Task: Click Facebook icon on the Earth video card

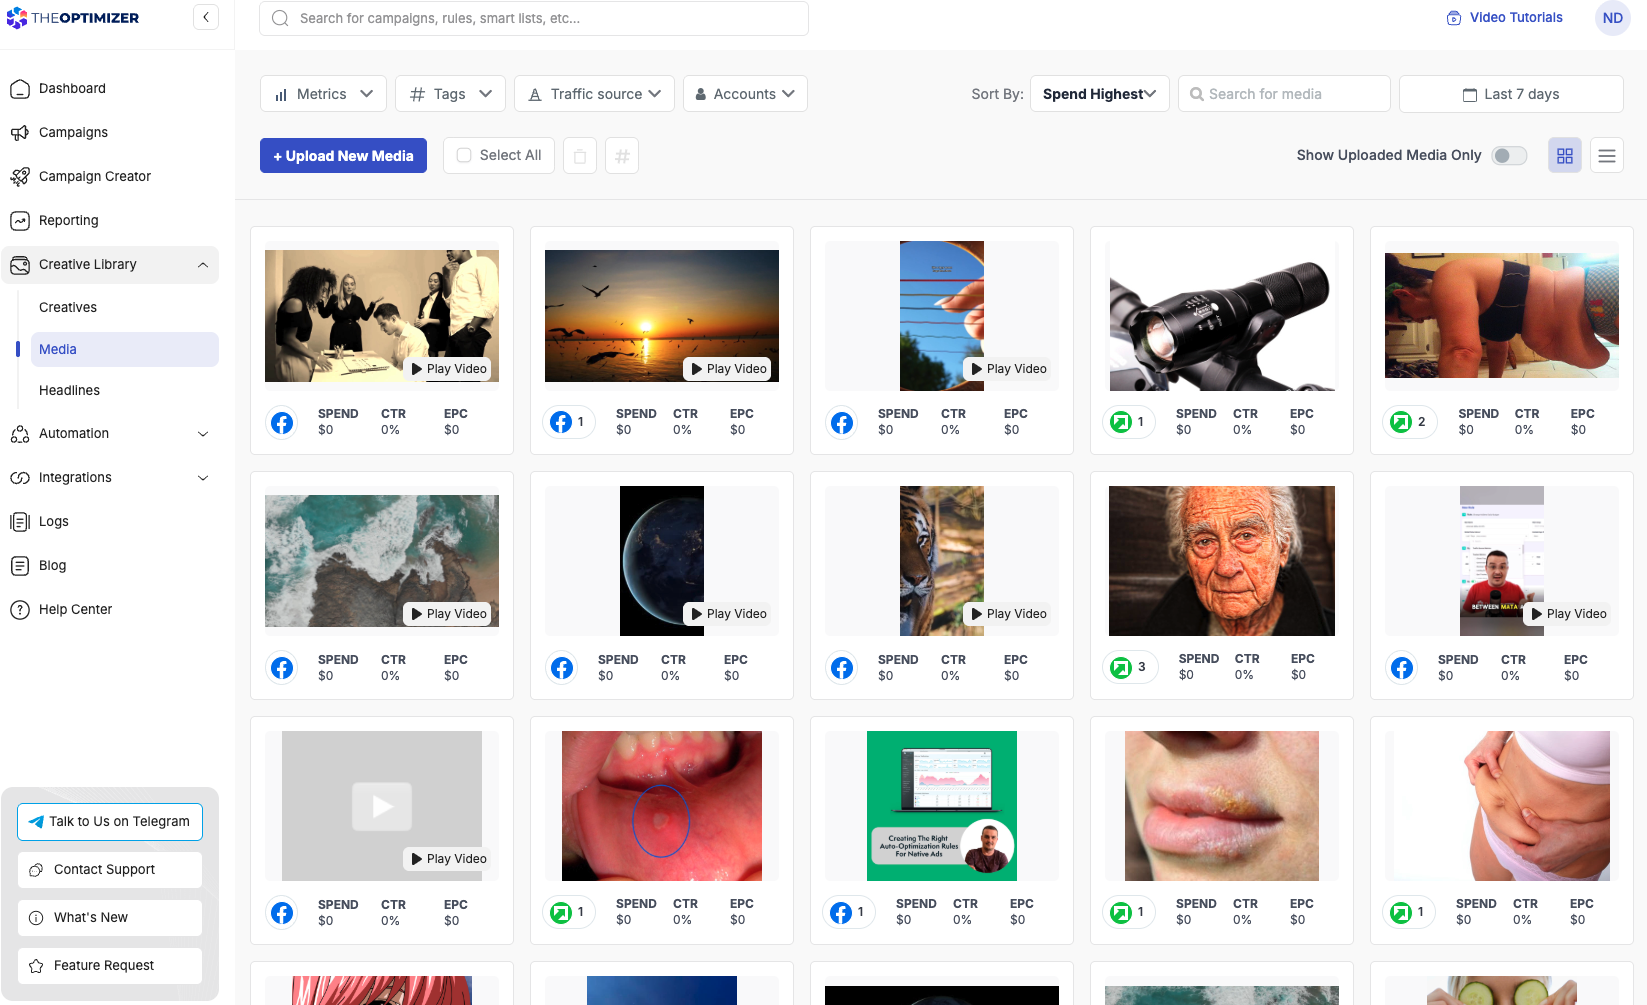Action: [562, 668]
